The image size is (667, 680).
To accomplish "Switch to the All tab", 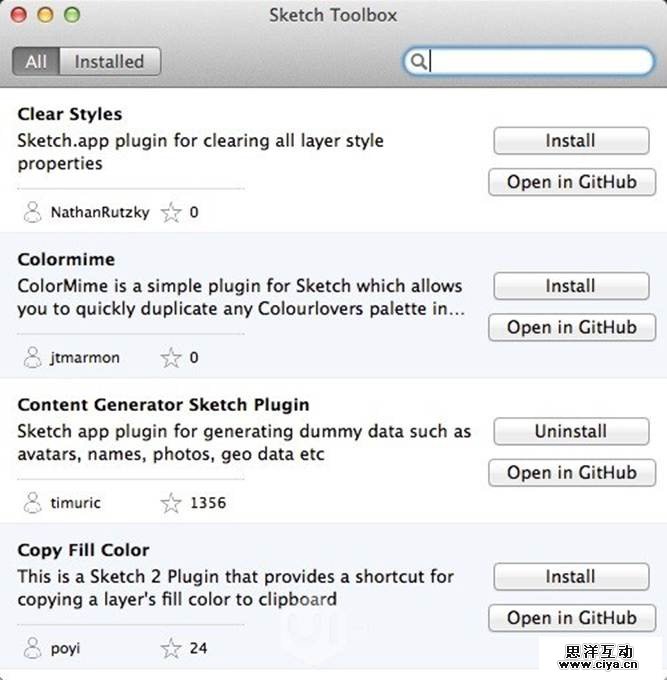I will coord(36,62).
